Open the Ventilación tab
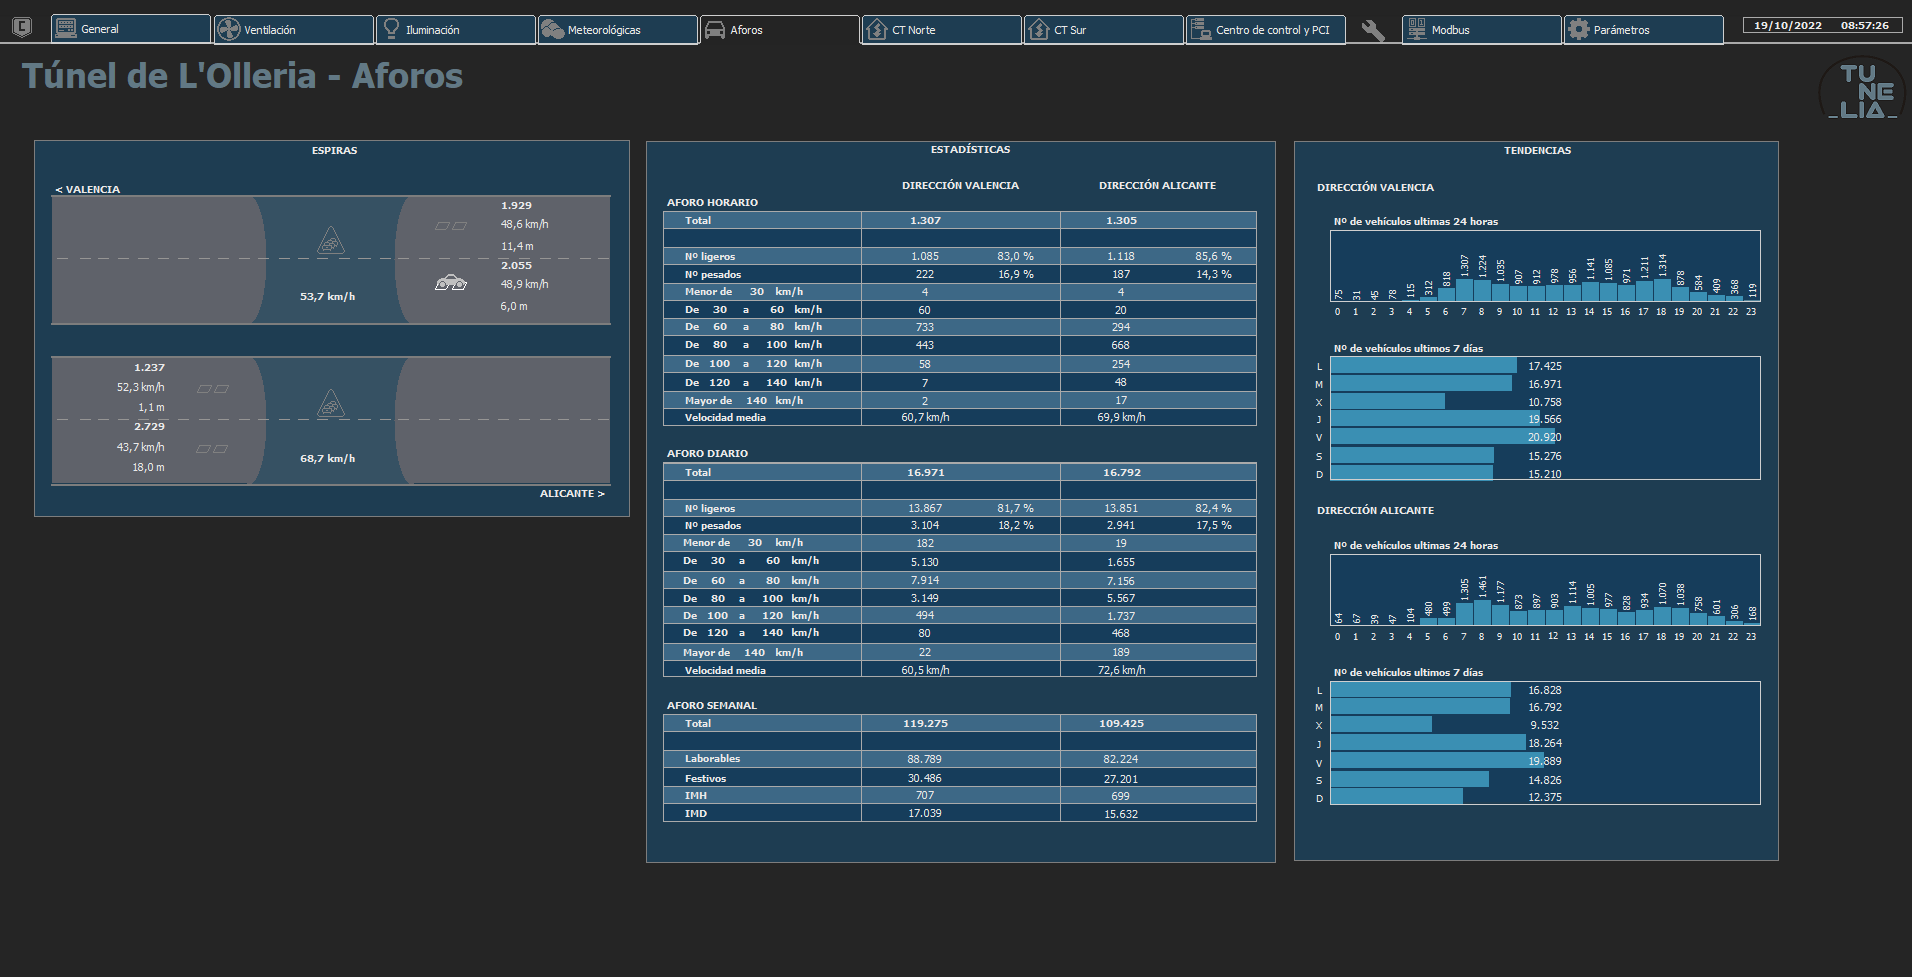 point(294,30)
